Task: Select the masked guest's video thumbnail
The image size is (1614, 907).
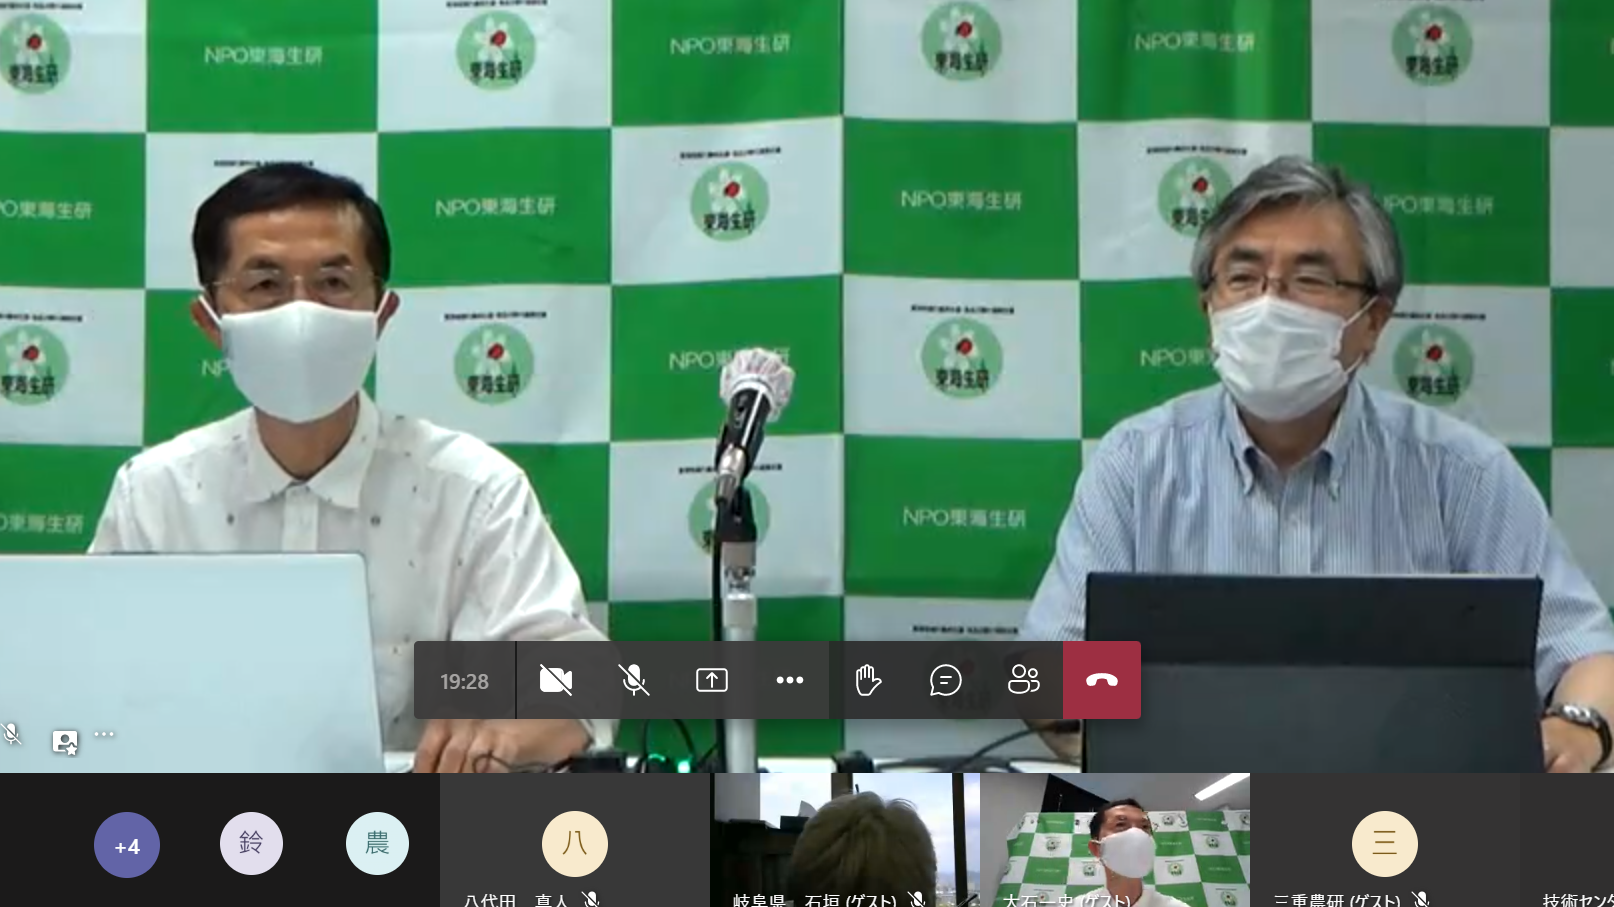Action: tap(1115, 840)
